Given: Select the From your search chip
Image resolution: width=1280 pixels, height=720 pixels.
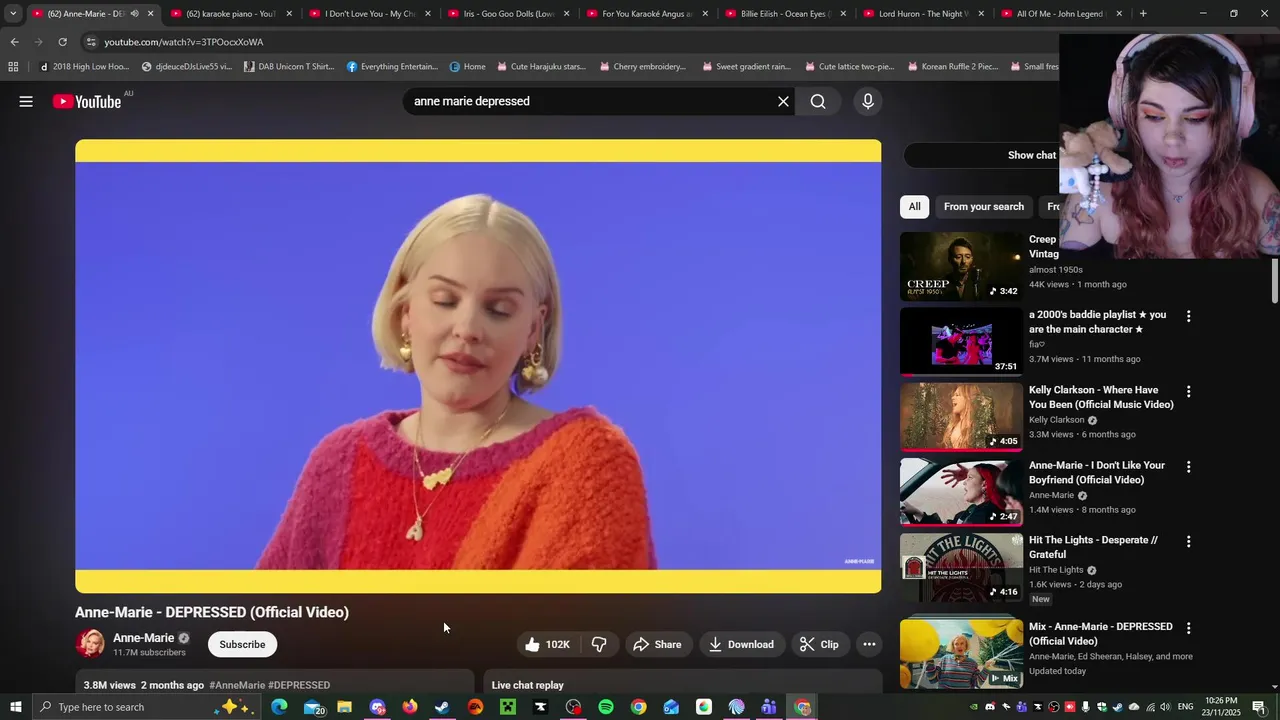Looking at the screenshot, I should [x=983, y=206].
